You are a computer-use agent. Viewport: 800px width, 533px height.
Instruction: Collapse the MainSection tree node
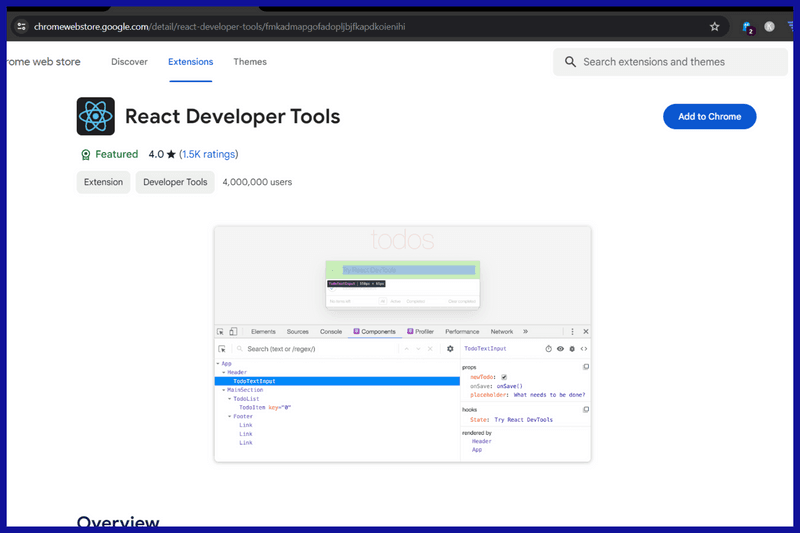coord(225,390)
